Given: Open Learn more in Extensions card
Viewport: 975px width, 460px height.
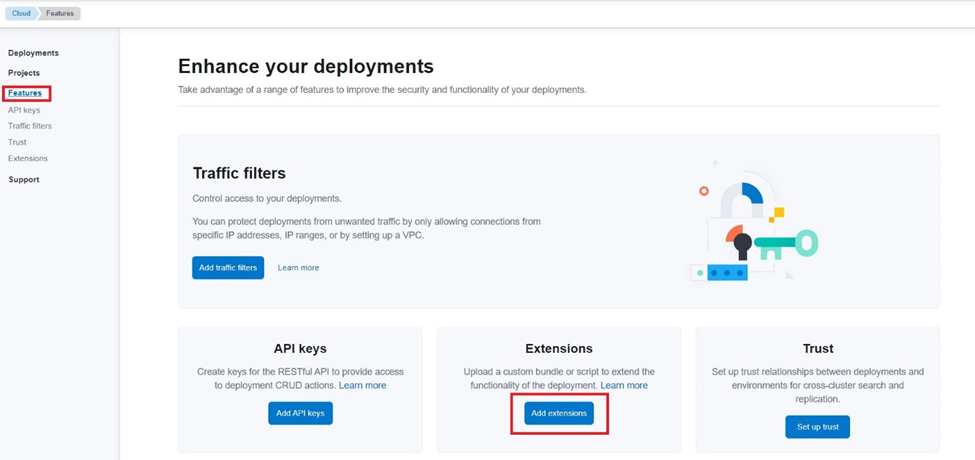Looking at the screenshot, I should pyautogui.click(x=623, y=385).
